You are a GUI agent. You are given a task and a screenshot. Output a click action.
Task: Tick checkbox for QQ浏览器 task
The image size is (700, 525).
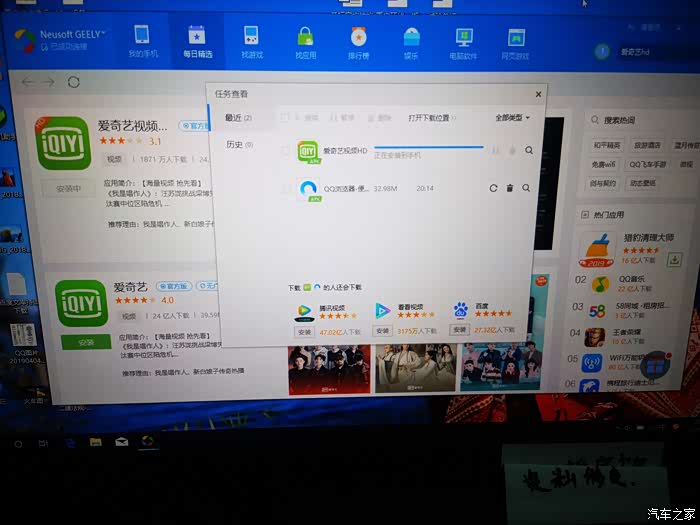coord(286,188)
